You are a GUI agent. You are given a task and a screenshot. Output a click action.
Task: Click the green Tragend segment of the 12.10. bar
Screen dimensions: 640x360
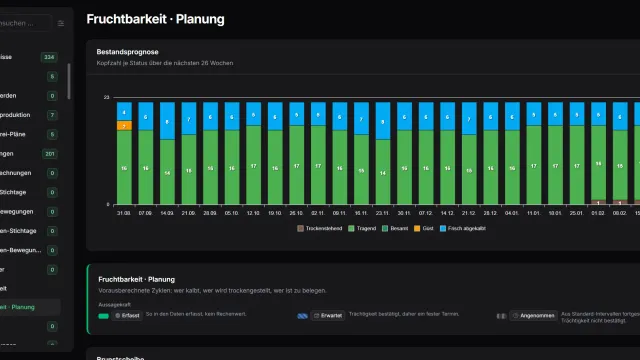click(x=253, y=165)
